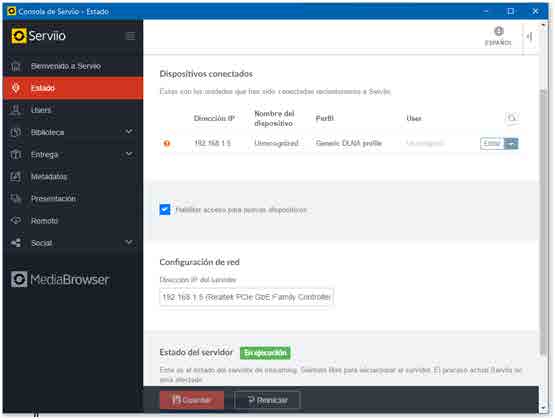Expand the Biblioteca submenu chevron
Viewport: 555px width, 419px height.
pos(129,132)
